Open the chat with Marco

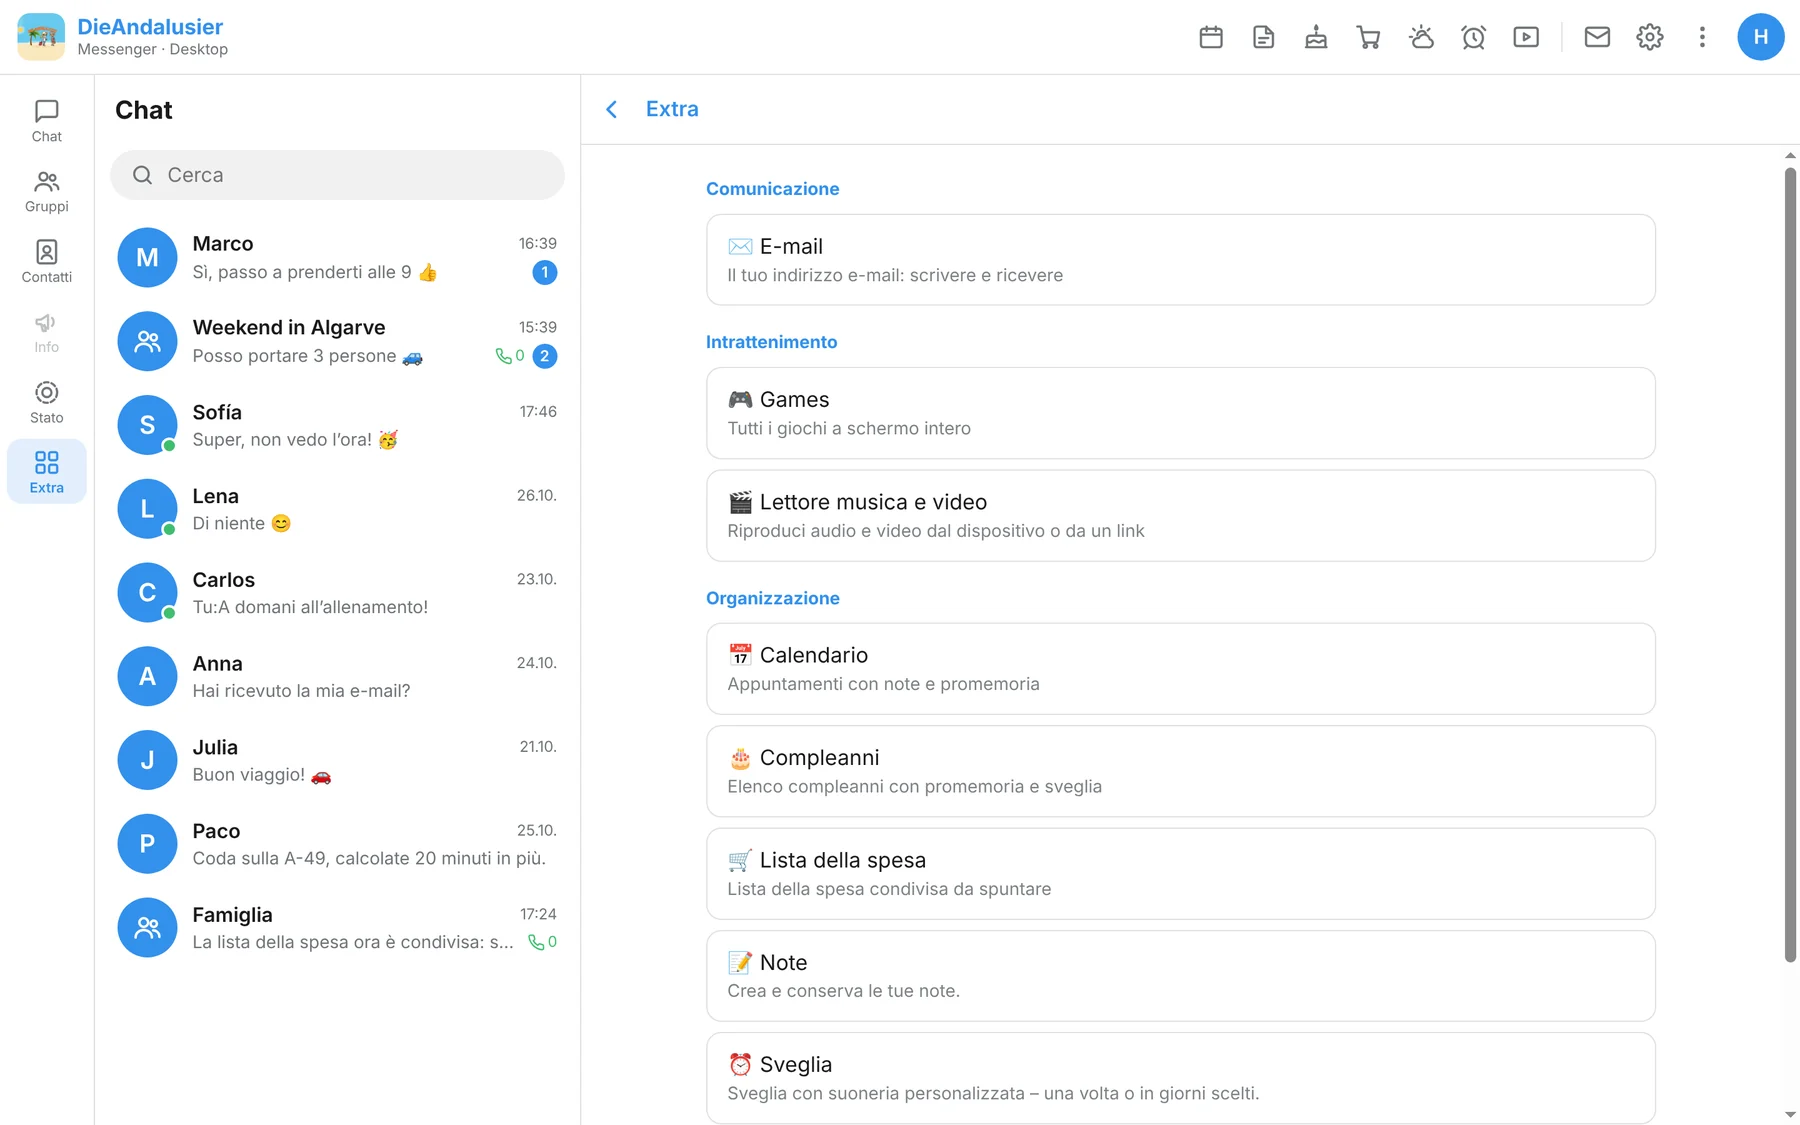click(x=337, y=257)
